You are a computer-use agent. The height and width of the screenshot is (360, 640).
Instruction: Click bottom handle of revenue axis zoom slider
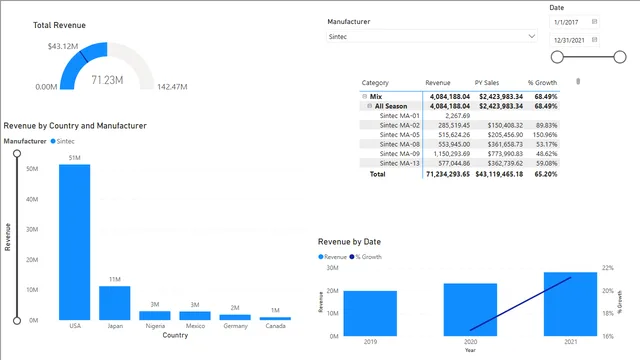point(17,320)
